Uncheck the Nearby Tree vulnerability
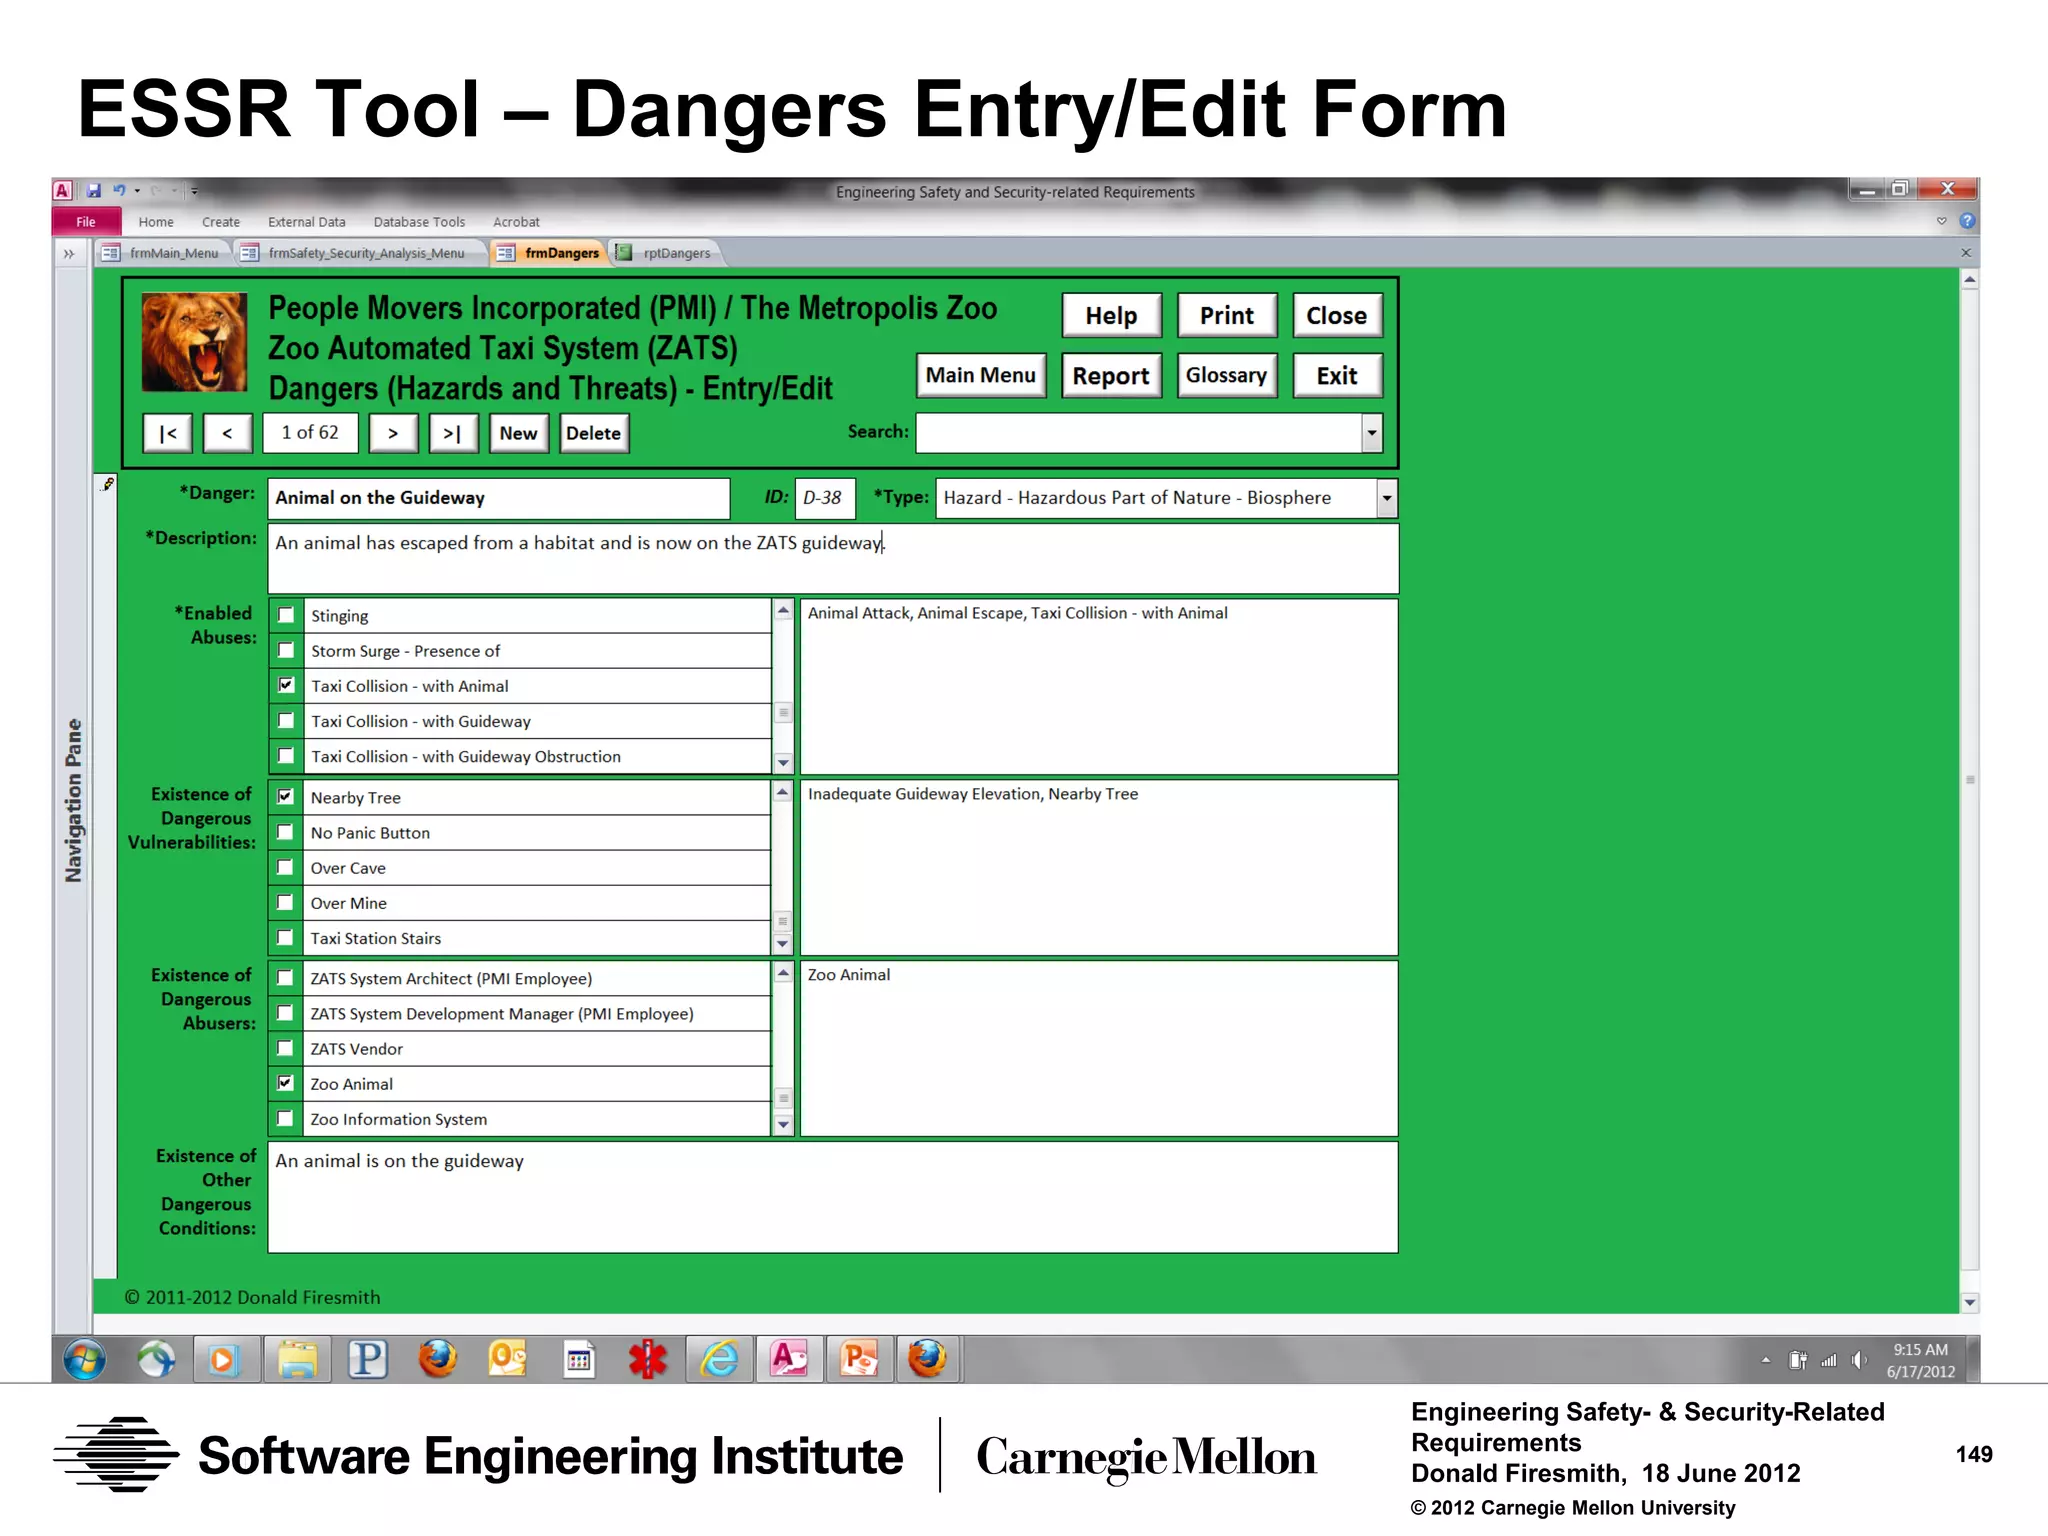The height and width of the screenshot is (1536, 2048). [x=286, y=796]
